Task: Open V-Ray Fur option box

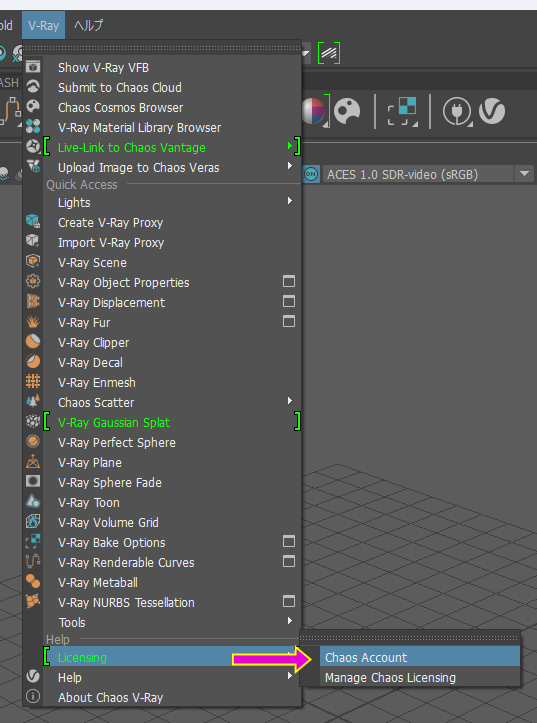Action: click(x=289, y=321)
